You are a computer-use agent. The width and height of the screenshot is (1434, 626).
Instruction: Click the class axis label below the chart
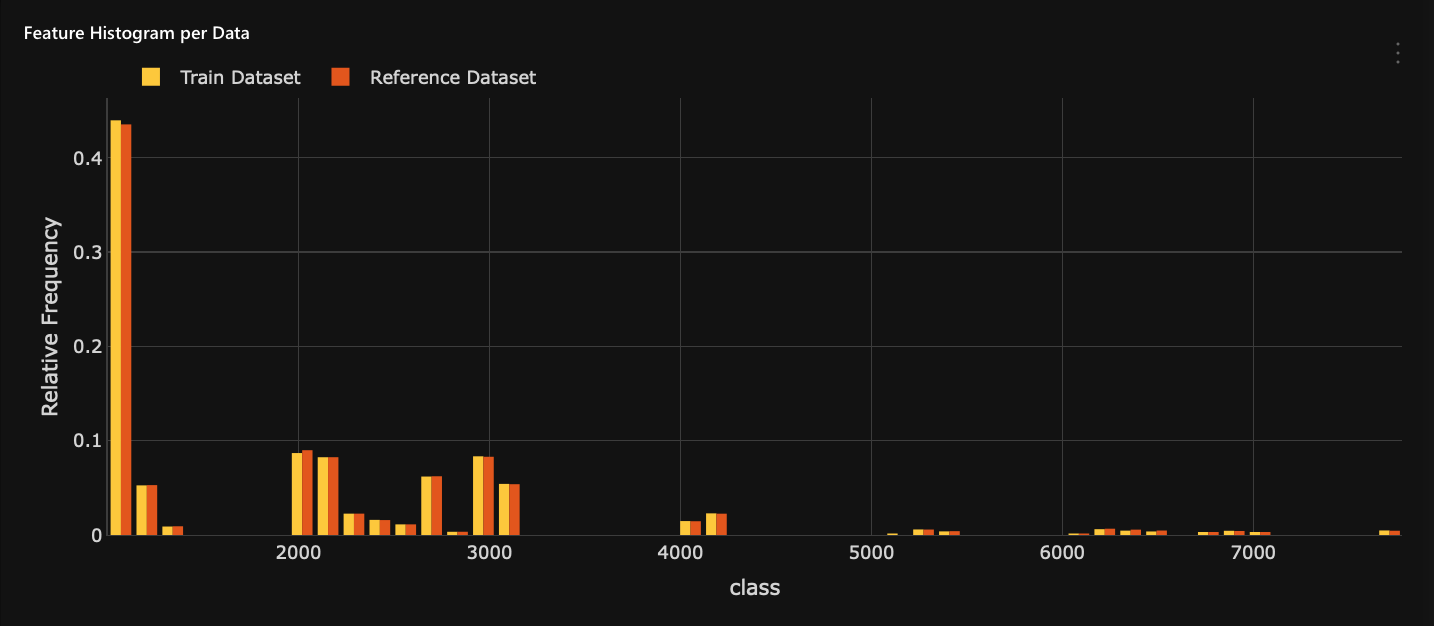(x=754, y=588)
